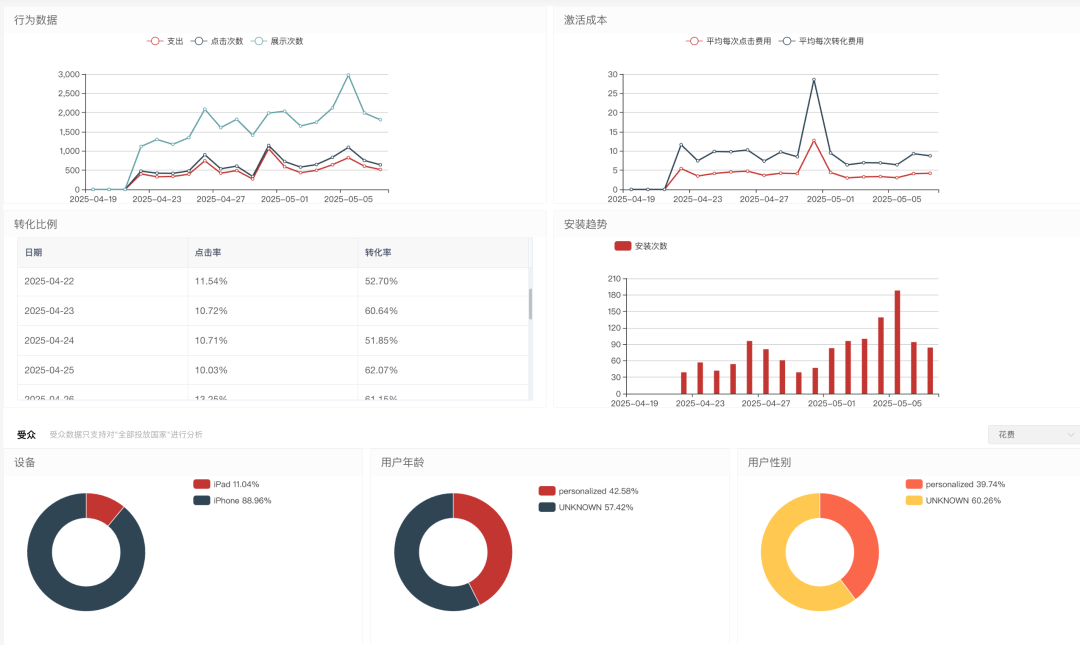
Task: Click the 转化比例 table scrollbar
Action: click(530, 304)
